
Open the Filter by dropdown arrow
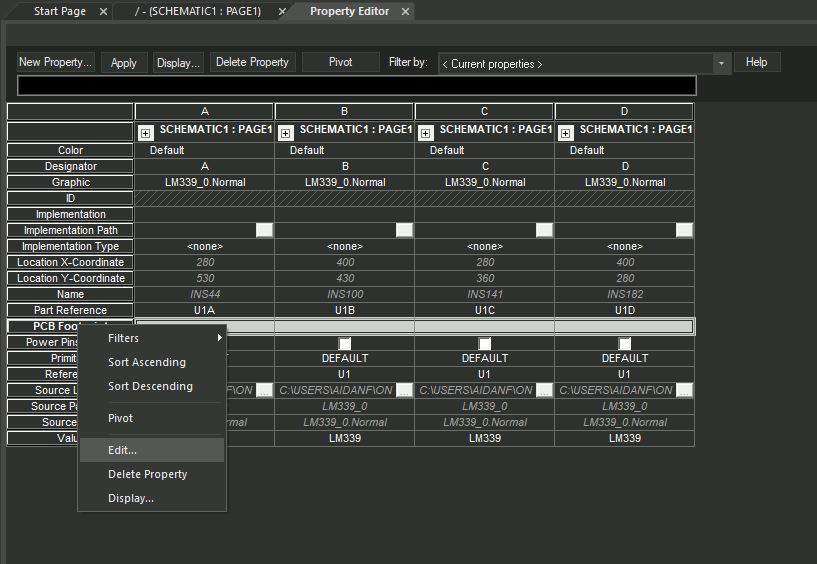point(721,64)
